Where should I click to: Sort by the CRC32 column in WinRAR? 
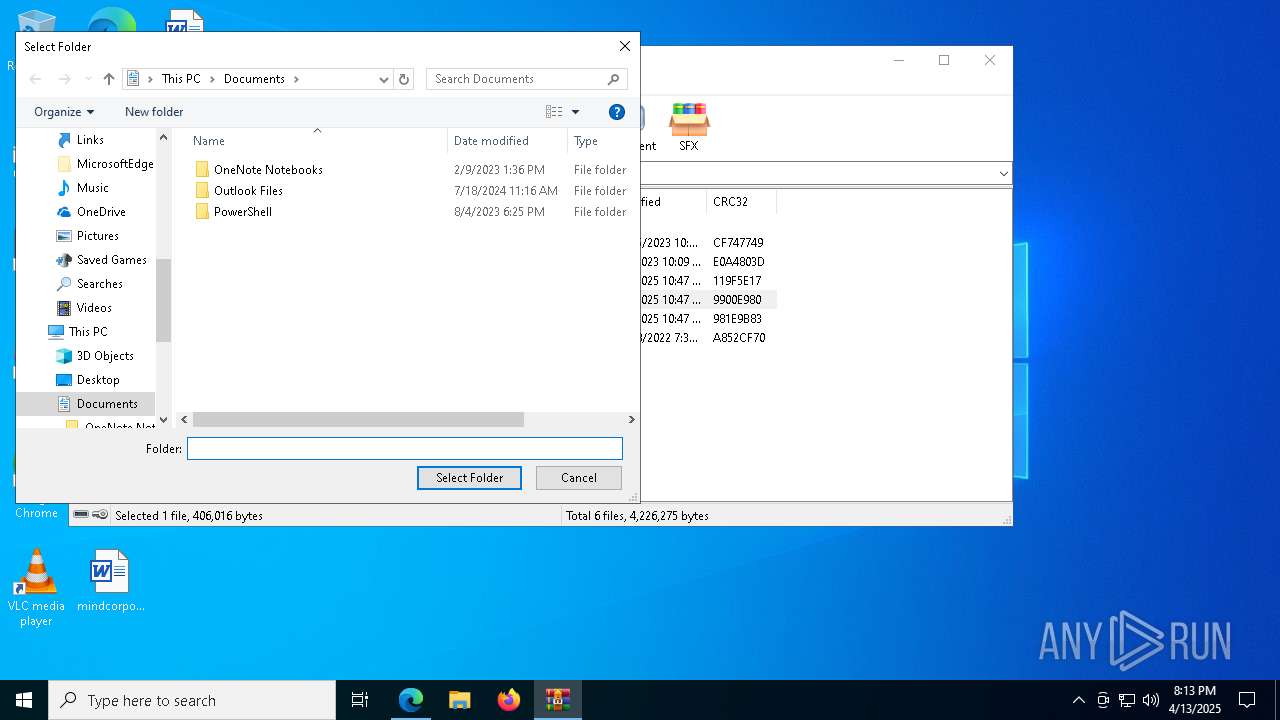[741, 202]
